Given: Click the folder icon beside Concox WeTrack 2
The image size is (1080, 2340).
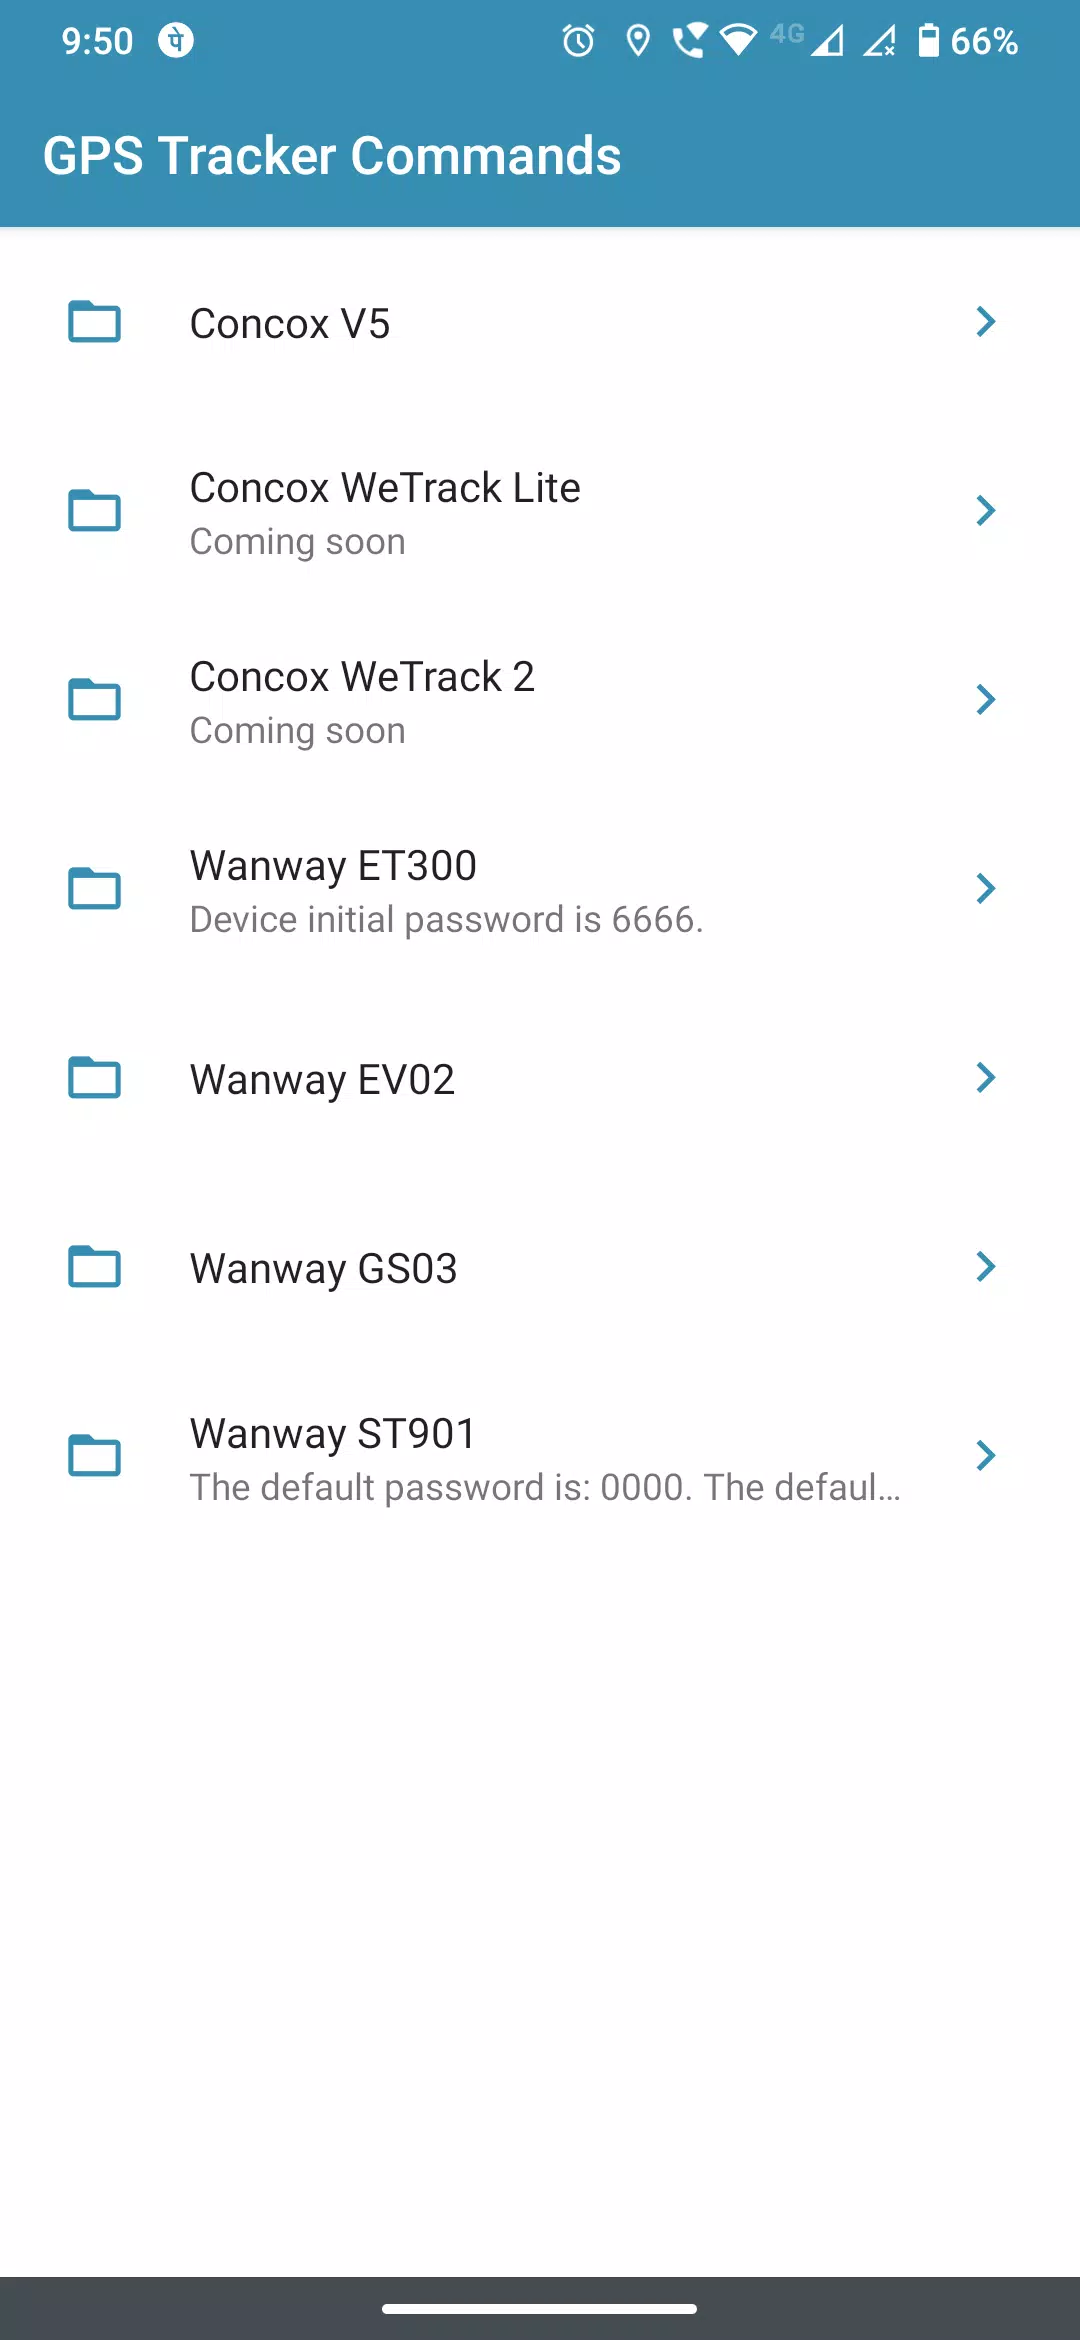Looking at the screenshot, I should (94, 700).
